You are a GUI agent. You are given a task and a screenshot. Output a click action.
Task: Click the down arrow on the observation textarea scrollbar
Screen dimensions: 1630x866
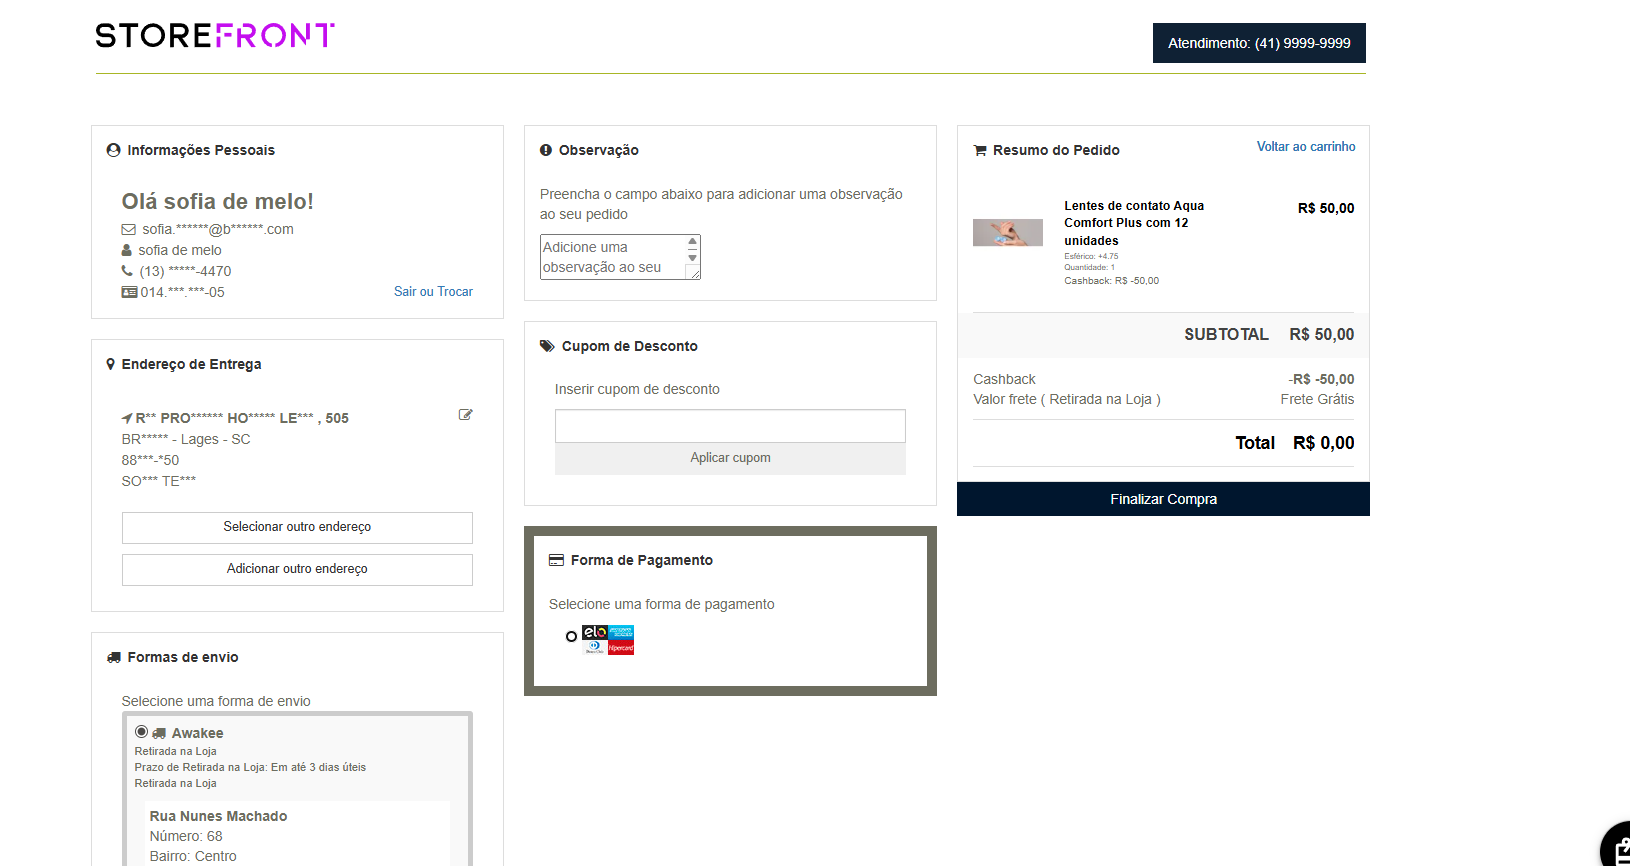692,258
